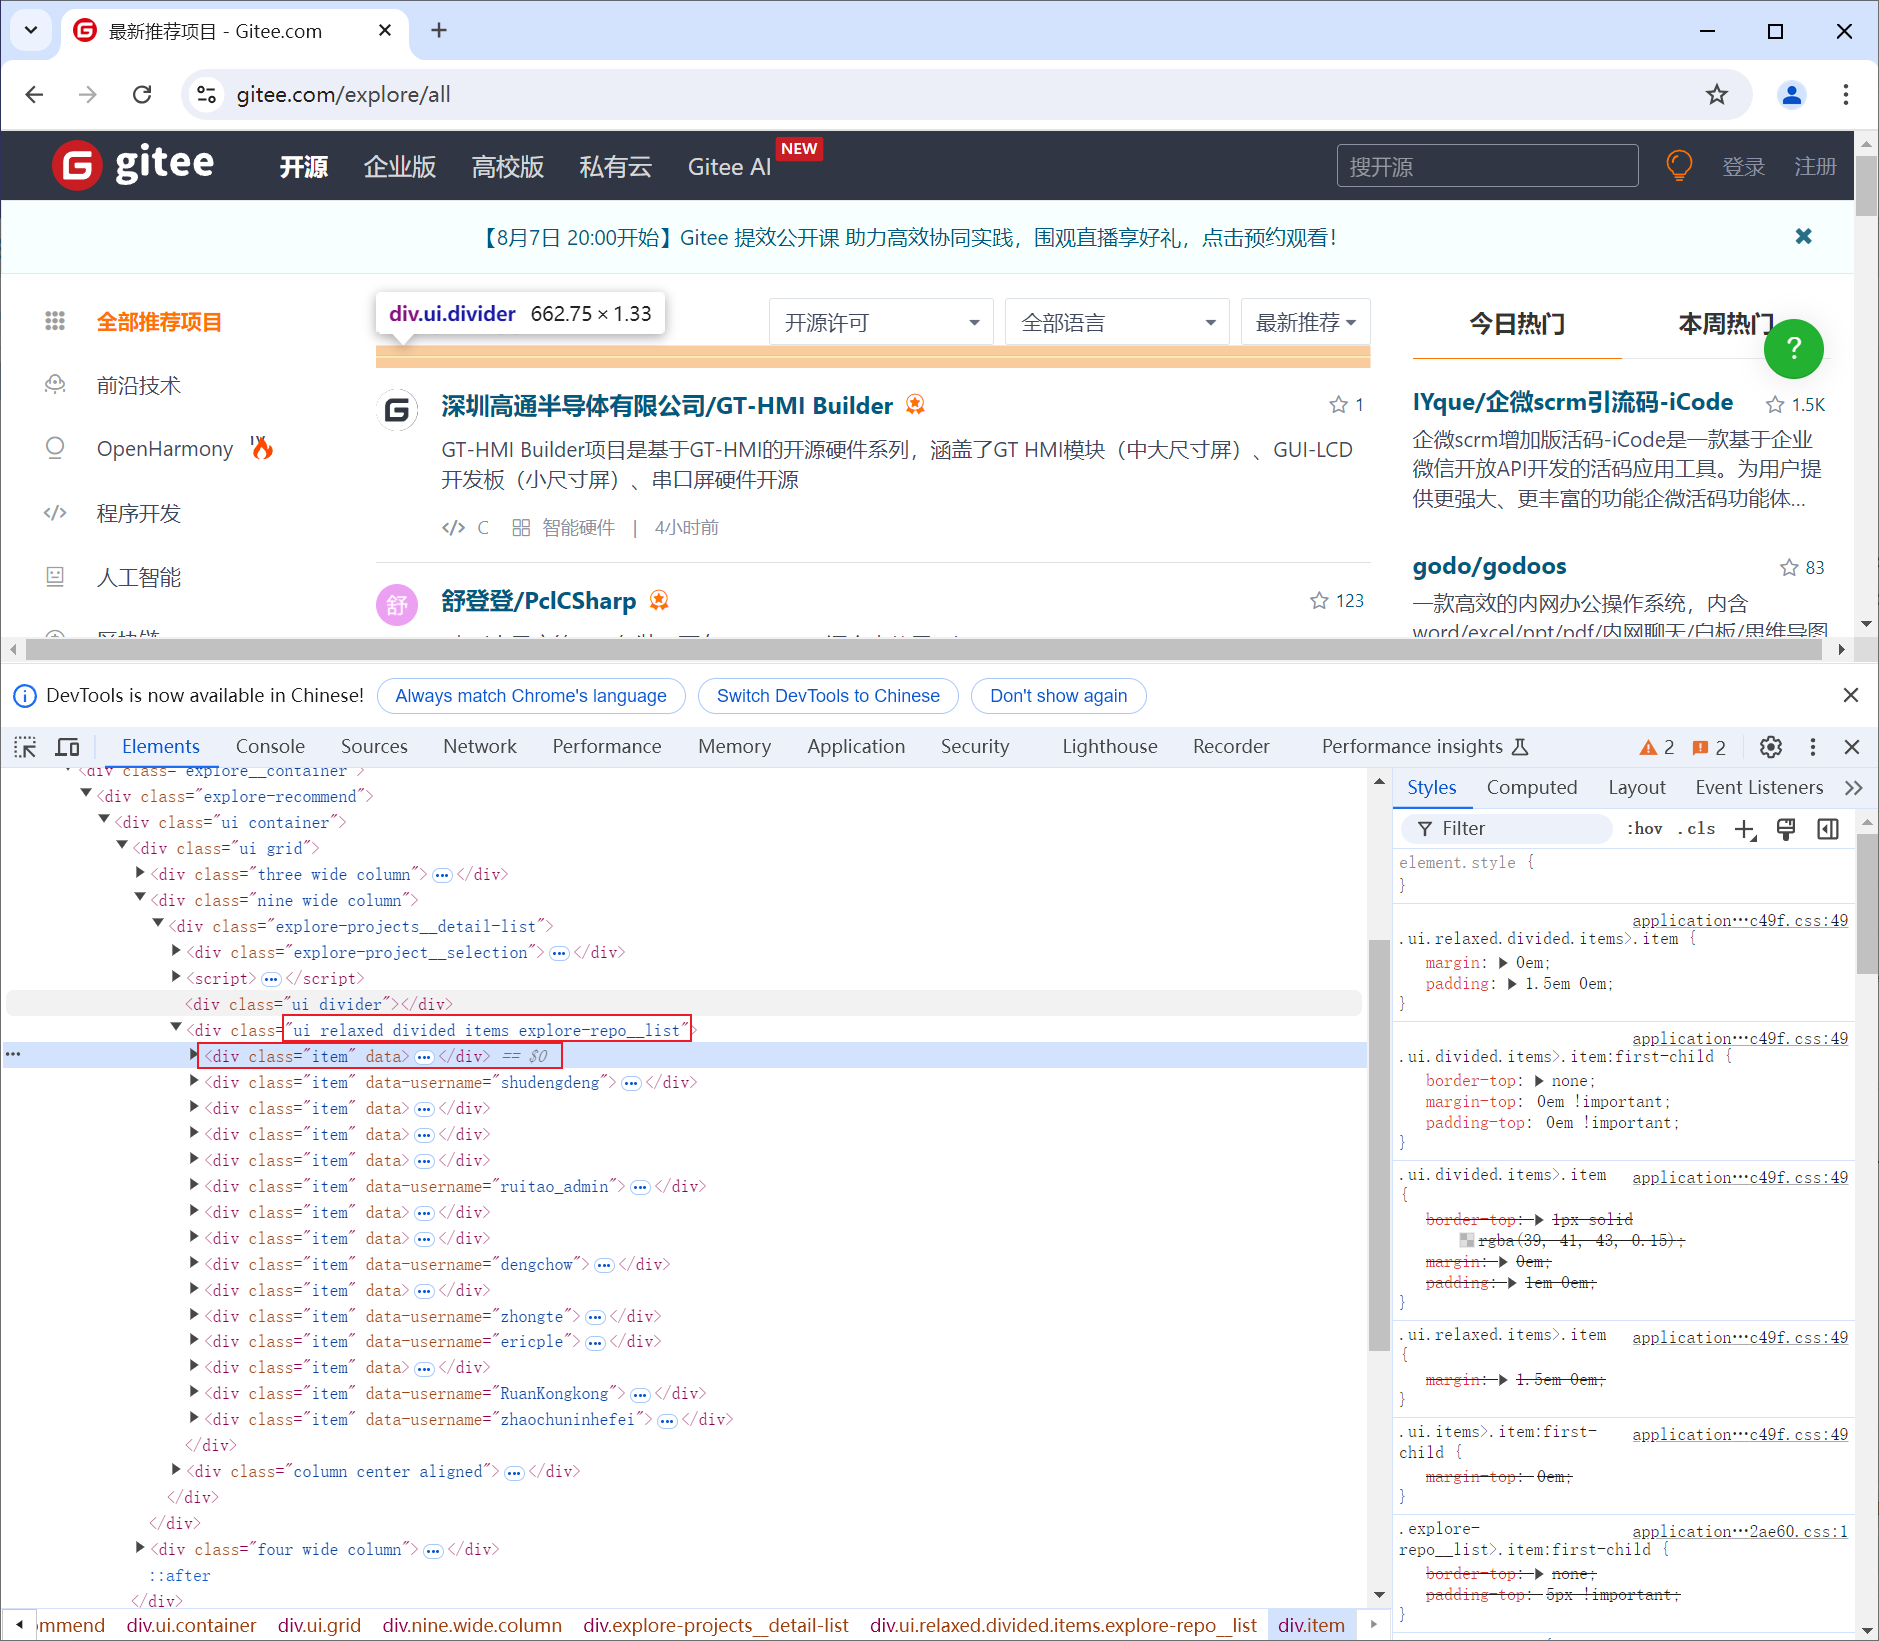Viewport: 1879px width, 1641px height.
Task: Close the DevTools panel
Action: (1852, 747)
